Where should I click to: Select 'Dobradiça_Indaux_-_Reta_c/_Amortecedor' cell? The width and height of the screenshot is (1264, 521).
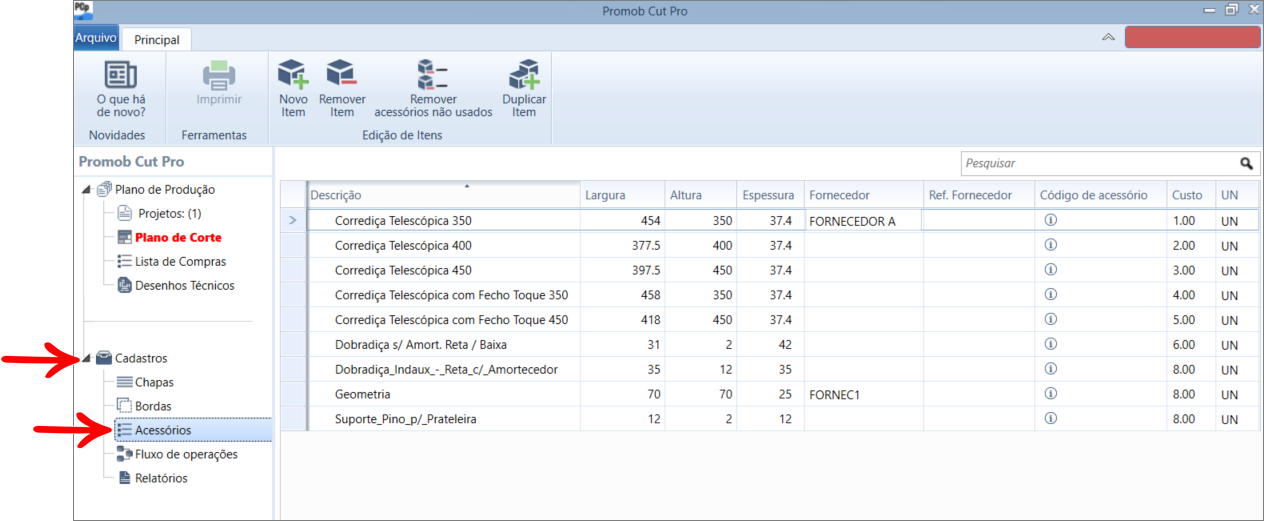pyautogui.click(x=443, y=369)
